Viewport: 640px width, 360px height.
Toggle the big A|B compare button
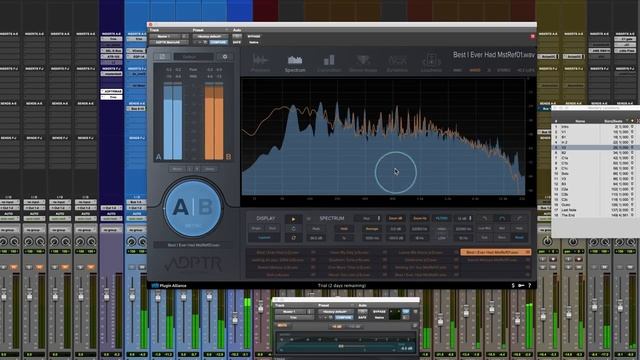coord(193,208)
